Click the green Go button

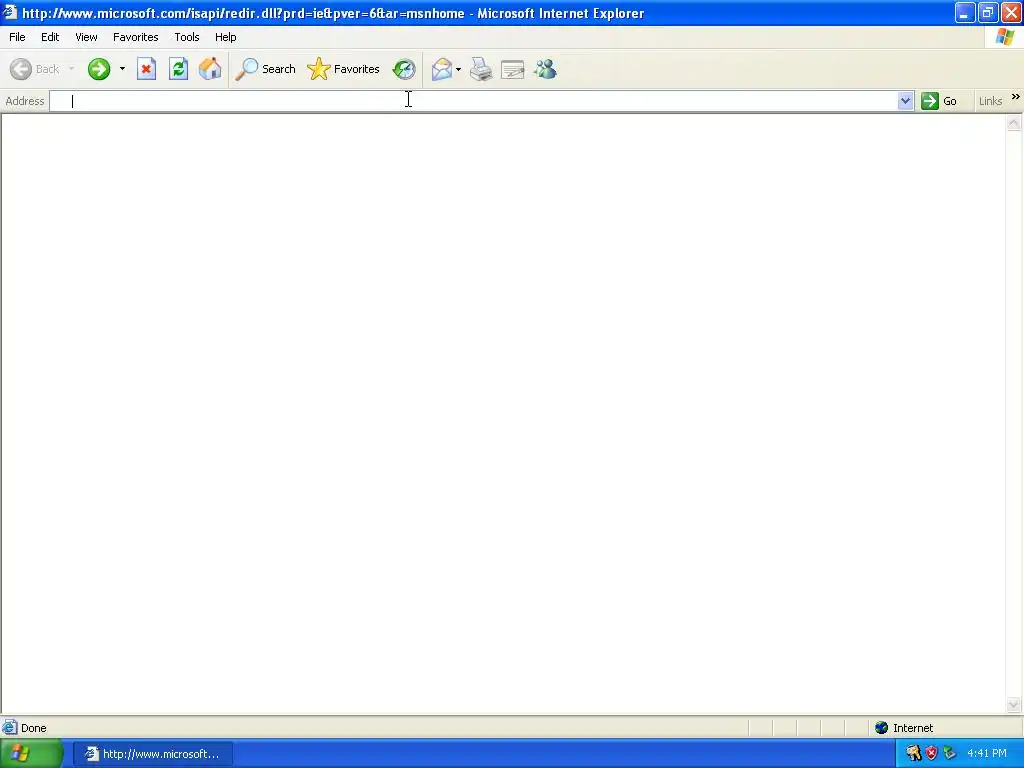click(939, 101)
